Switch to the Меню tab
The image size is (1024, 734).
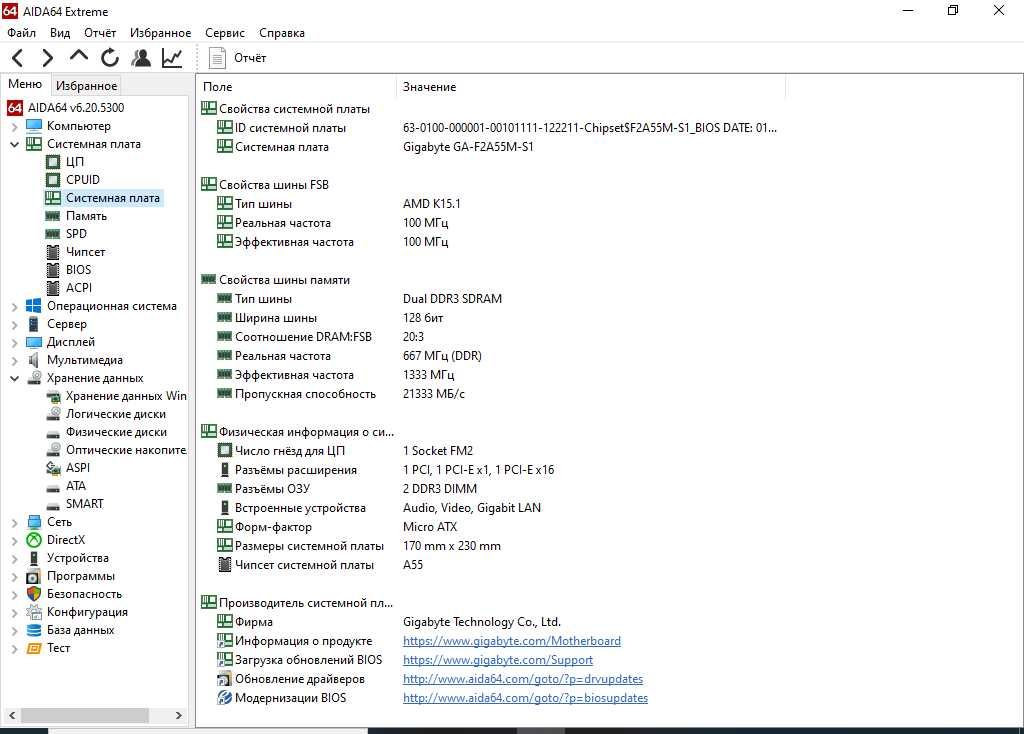tap(25, 84)
